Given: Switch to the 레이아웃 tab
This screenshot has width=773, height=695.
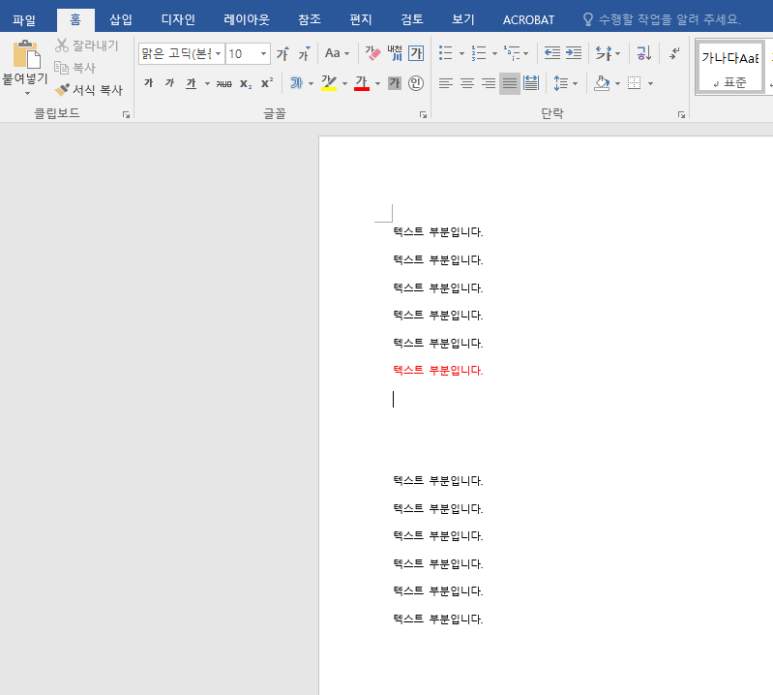Looking at the screenshot, I should click(x=246, y=20).
